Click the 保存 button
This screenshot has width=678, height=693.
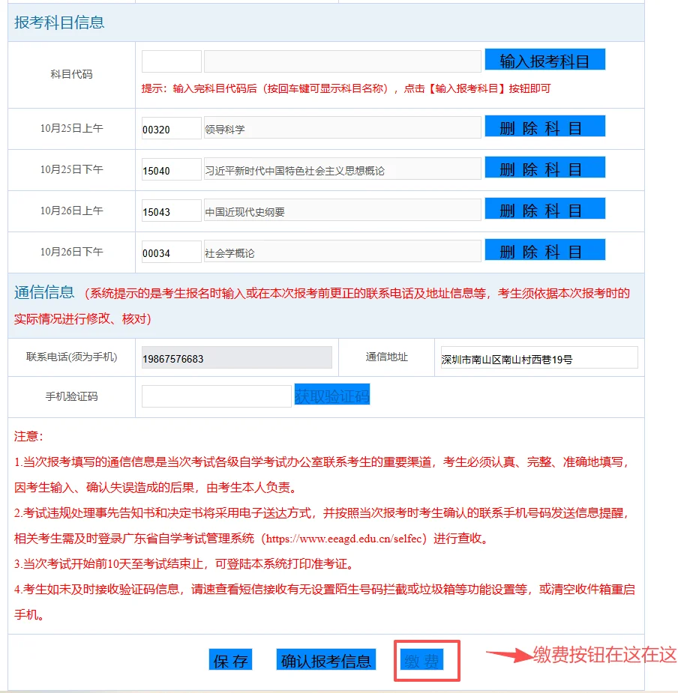pos(231,660)
